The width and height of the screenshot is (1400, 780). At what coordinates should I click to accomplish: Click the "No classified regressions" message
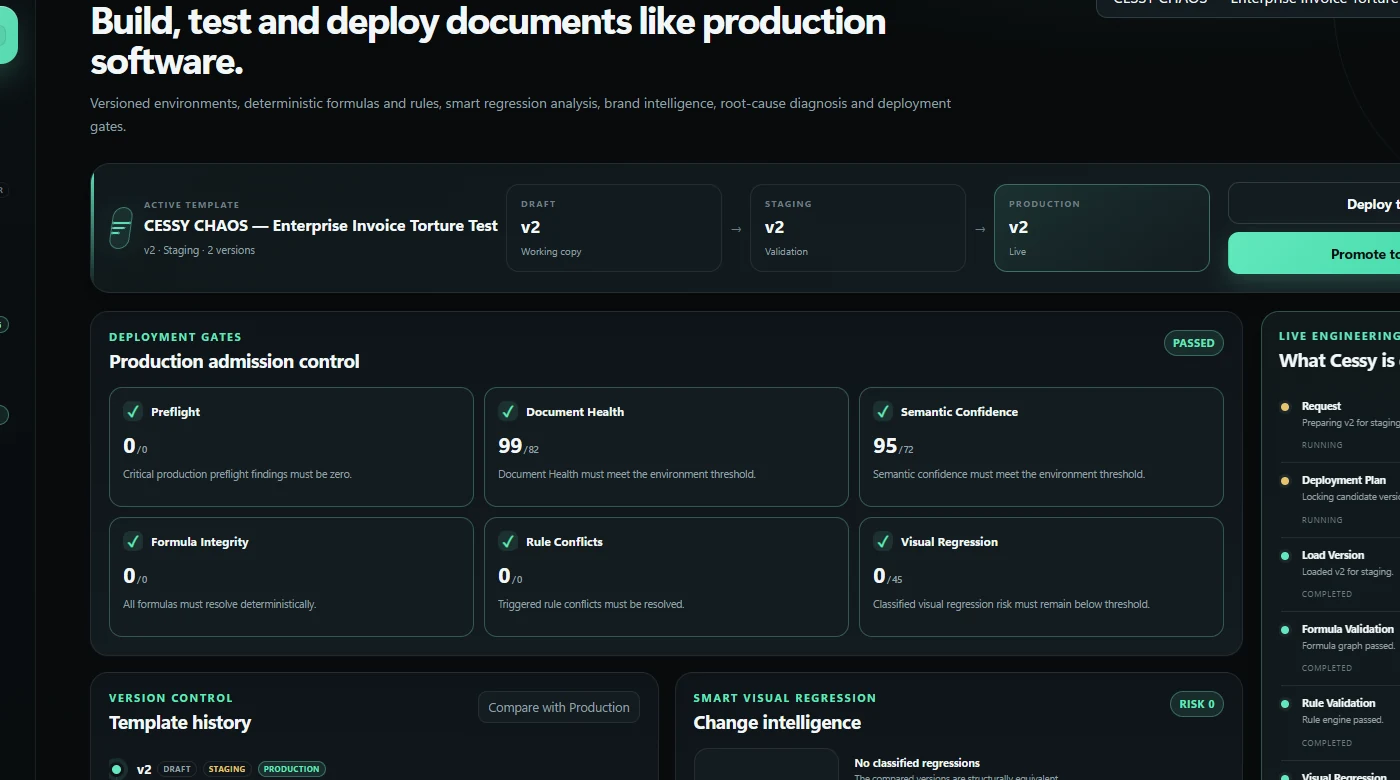pyautogui.click(x=917, y=763)
